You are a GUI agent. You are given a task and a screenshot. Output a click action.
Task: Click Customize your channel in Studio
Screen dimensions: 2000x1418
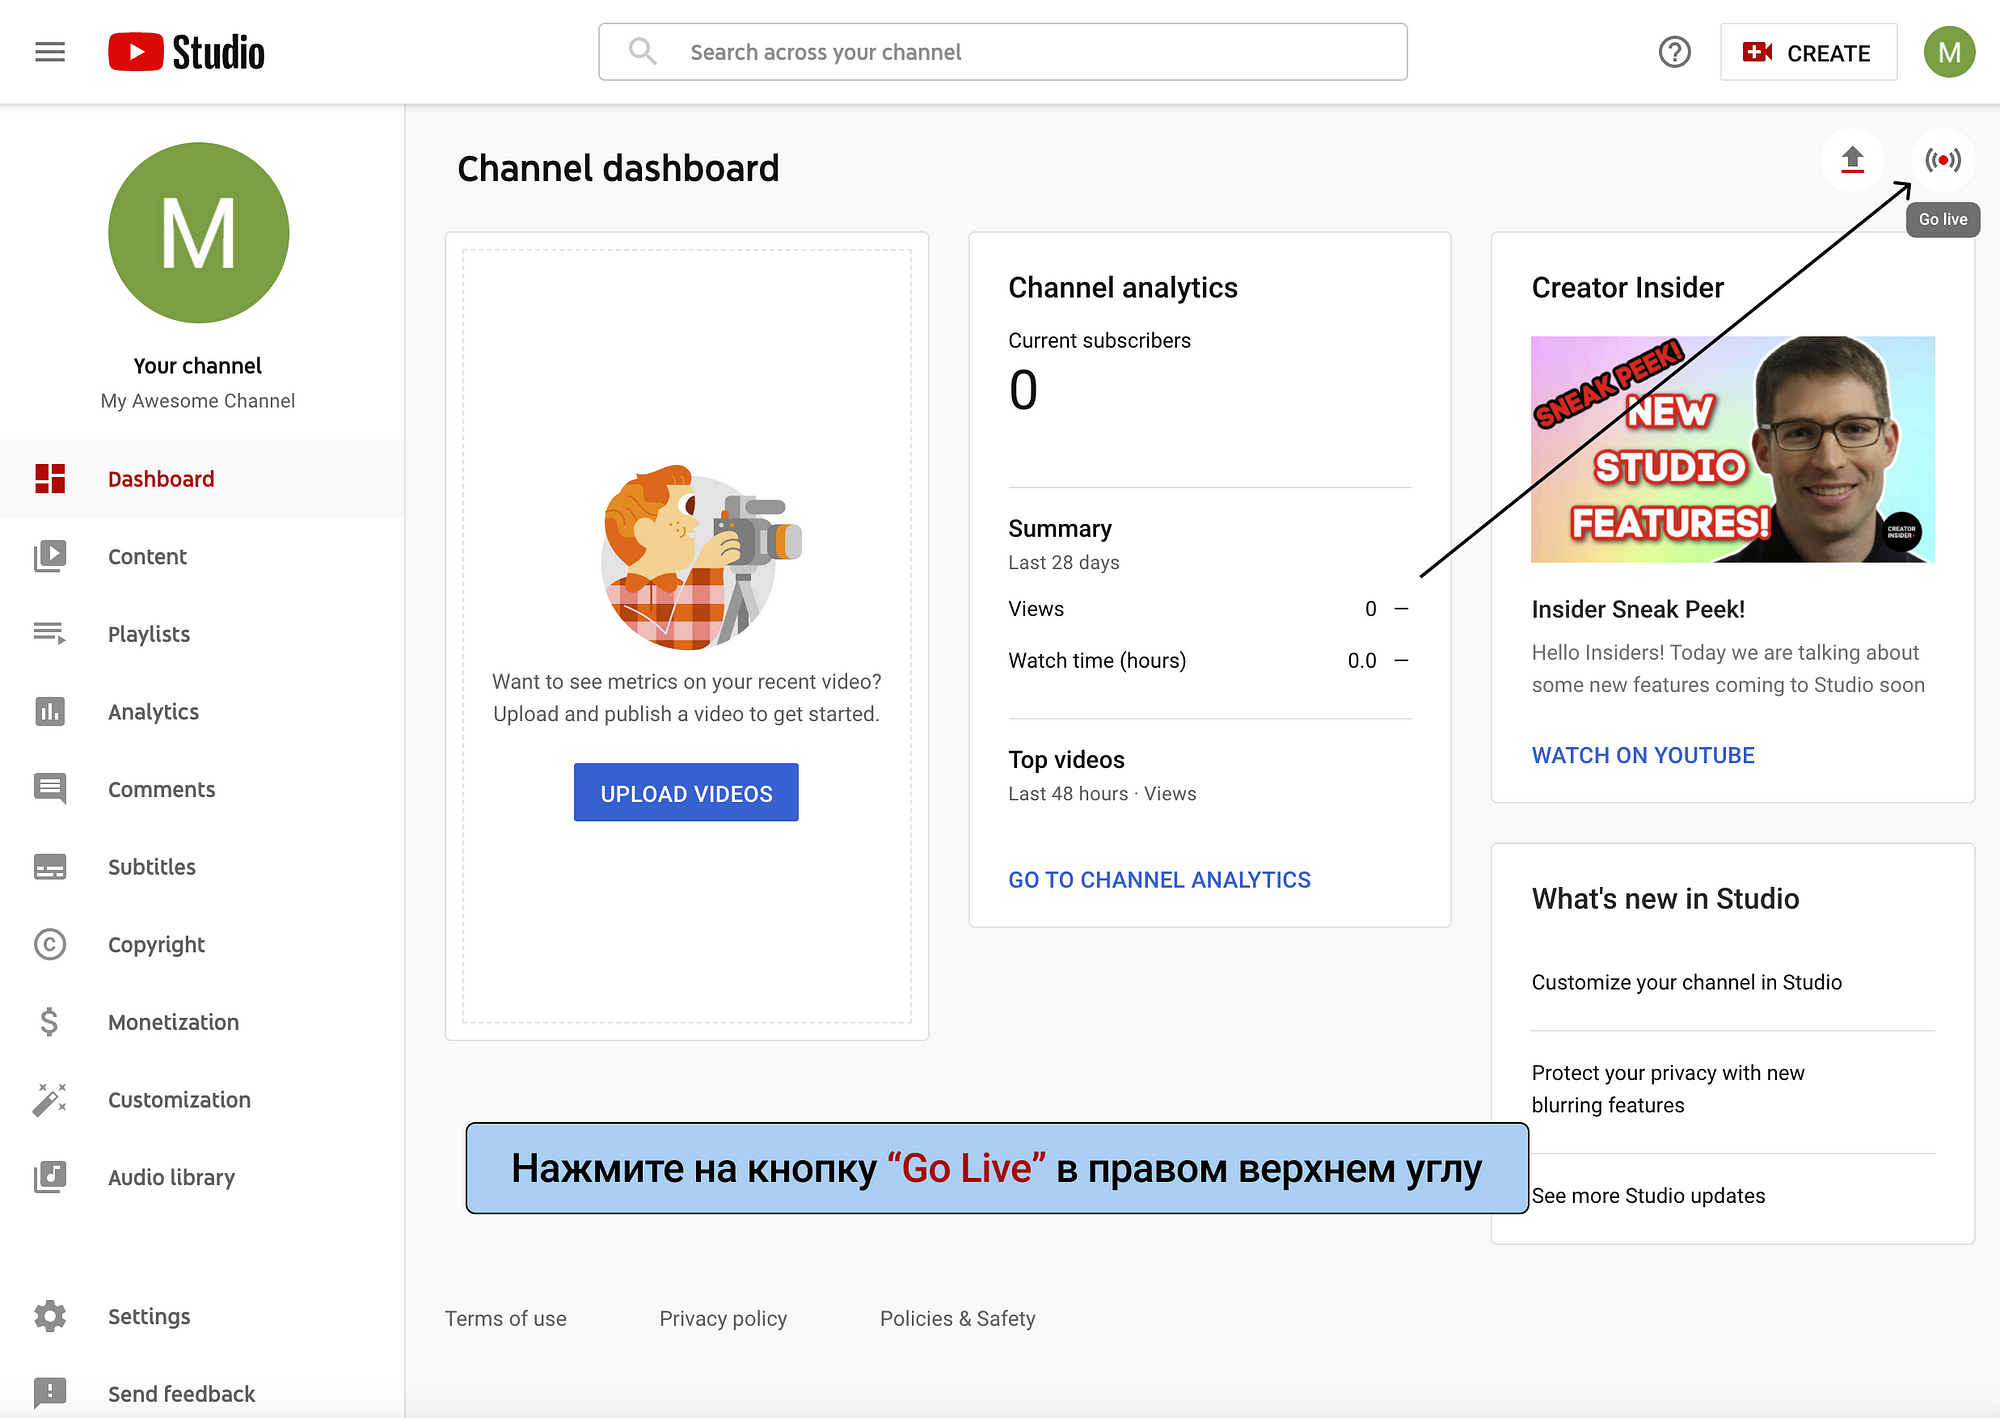(1686, 982)
